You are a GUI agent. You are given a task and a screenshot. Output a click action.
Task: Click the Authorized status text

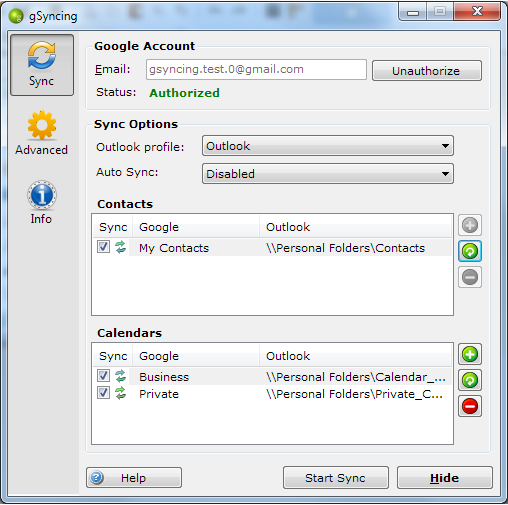(184, 93)
